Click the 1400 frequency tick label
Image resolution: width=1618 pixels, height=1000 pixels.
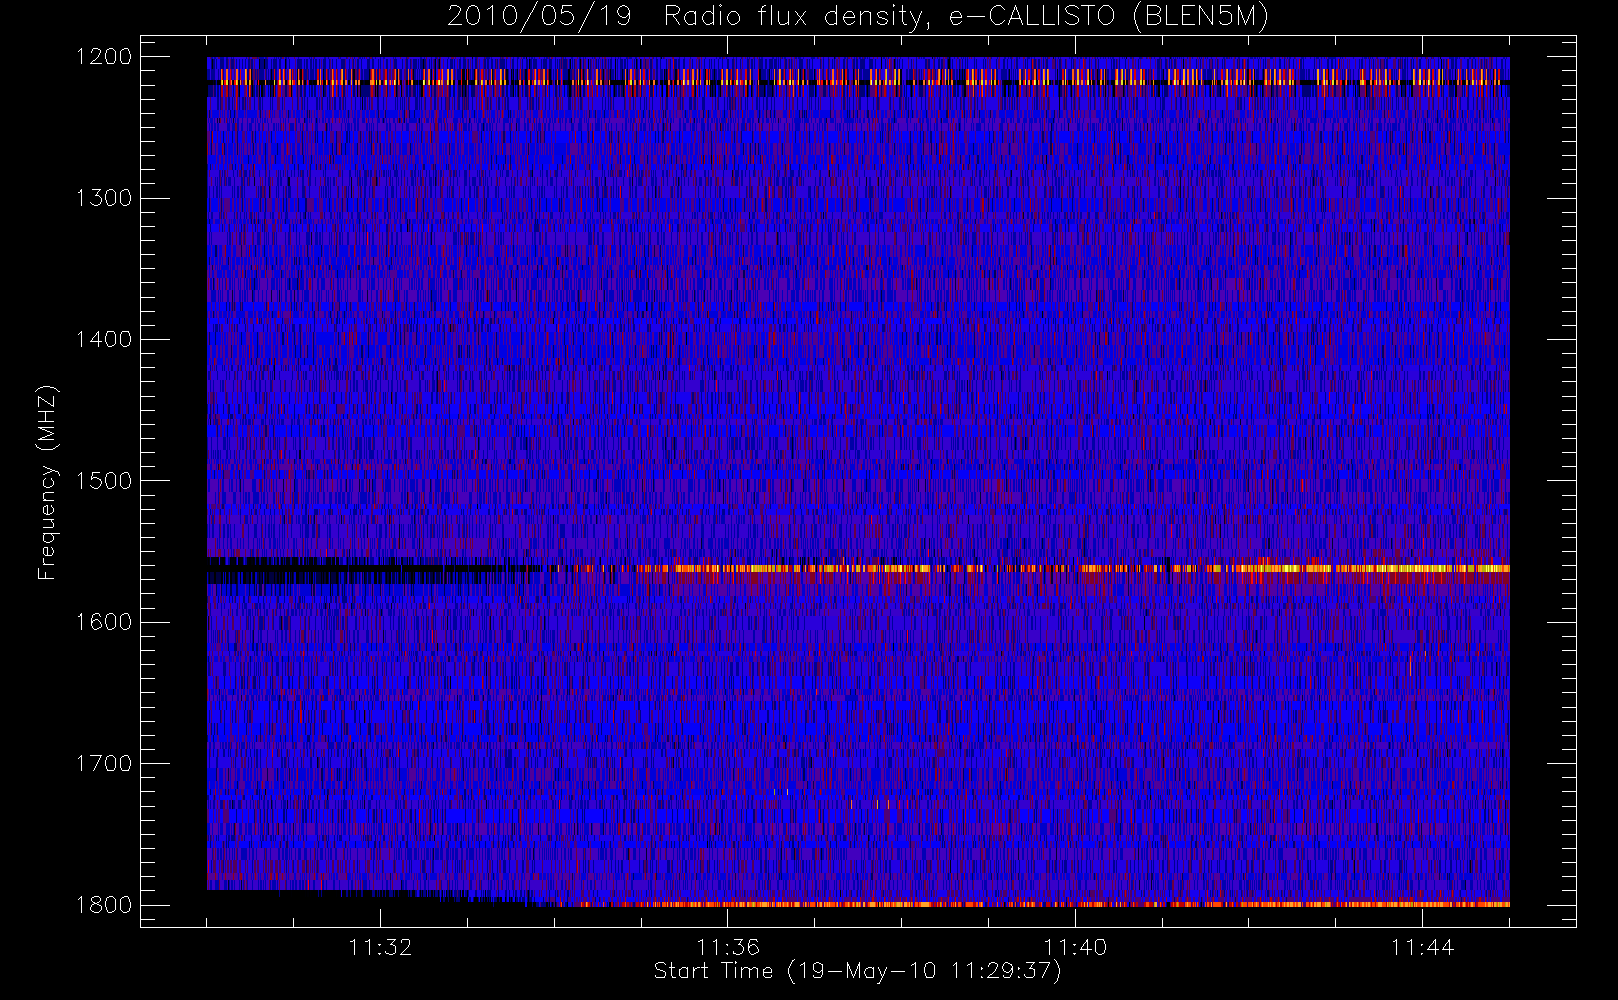104,339
